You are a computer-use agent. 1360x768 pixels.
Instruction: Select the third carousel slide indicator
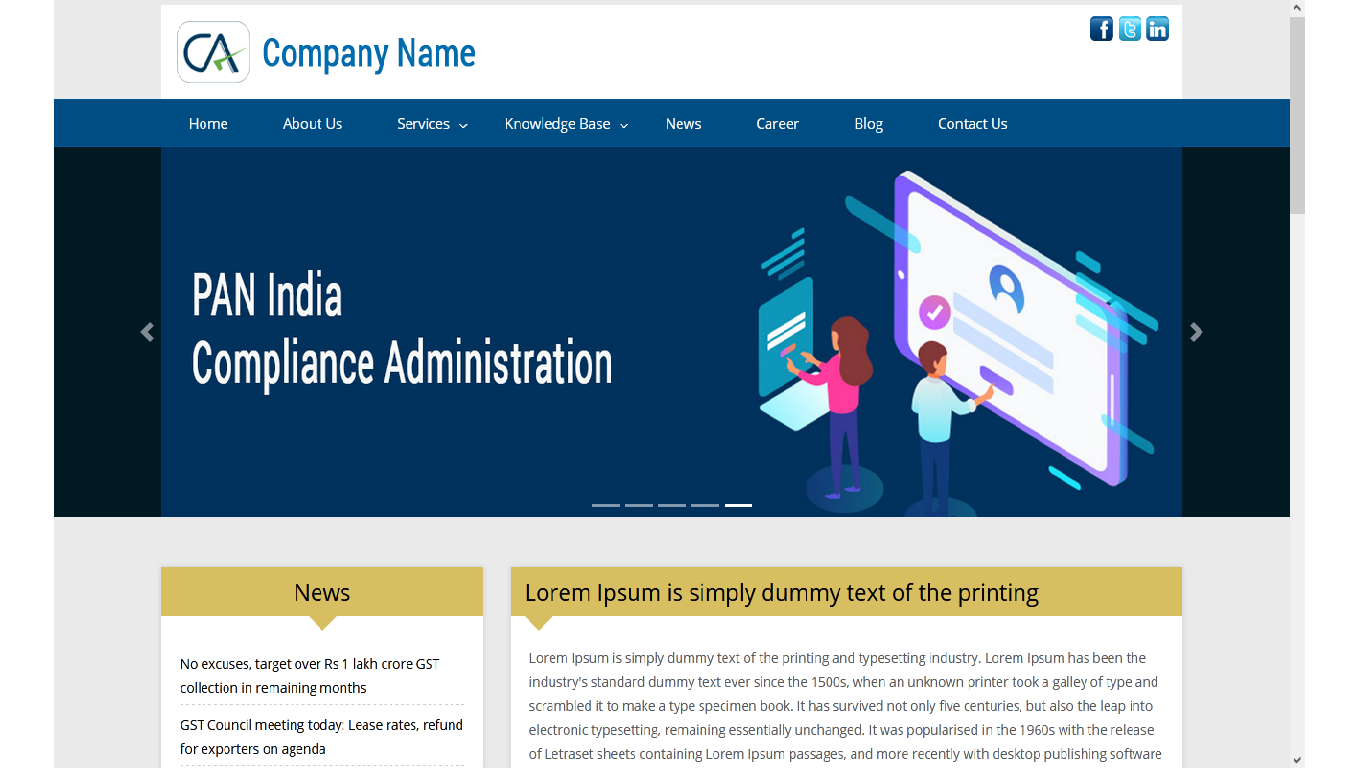click(672, 505)
